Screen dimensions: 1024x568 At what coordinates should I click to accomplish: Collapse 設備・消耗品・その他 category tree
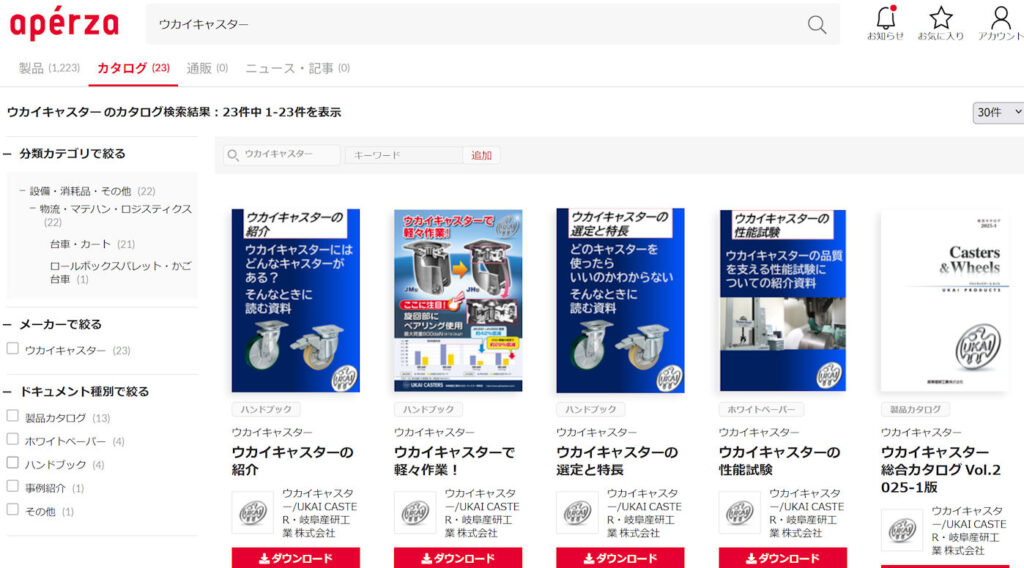point(22,191)
